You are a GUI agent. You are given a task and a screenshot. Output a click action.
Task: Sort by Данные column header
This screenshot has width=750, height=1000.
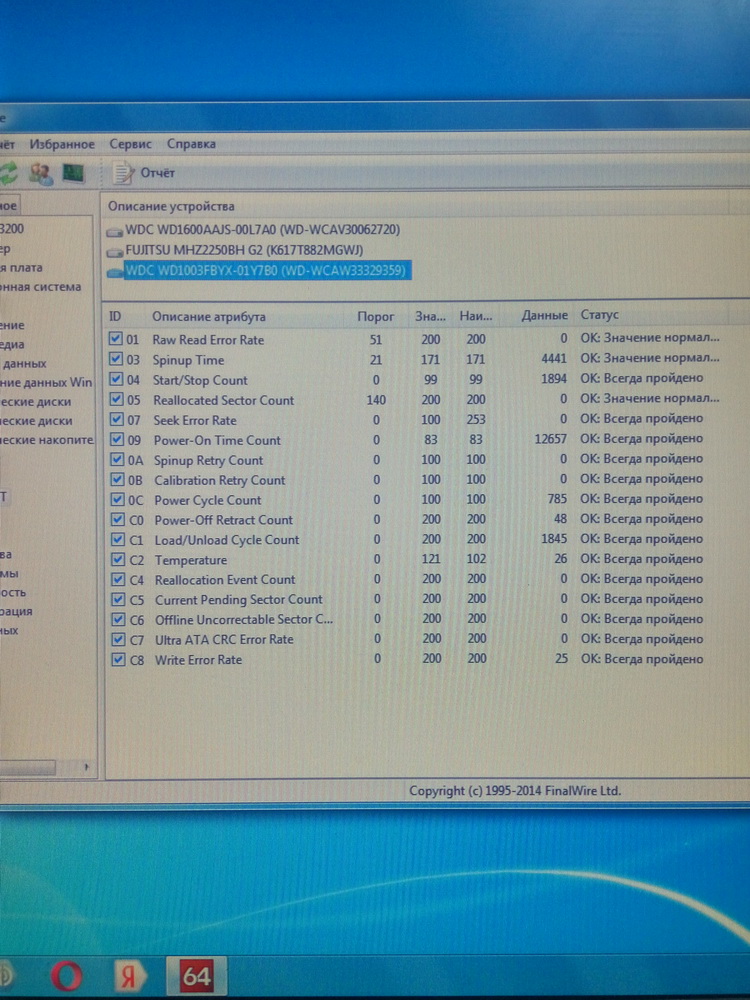tap(544, 315)
